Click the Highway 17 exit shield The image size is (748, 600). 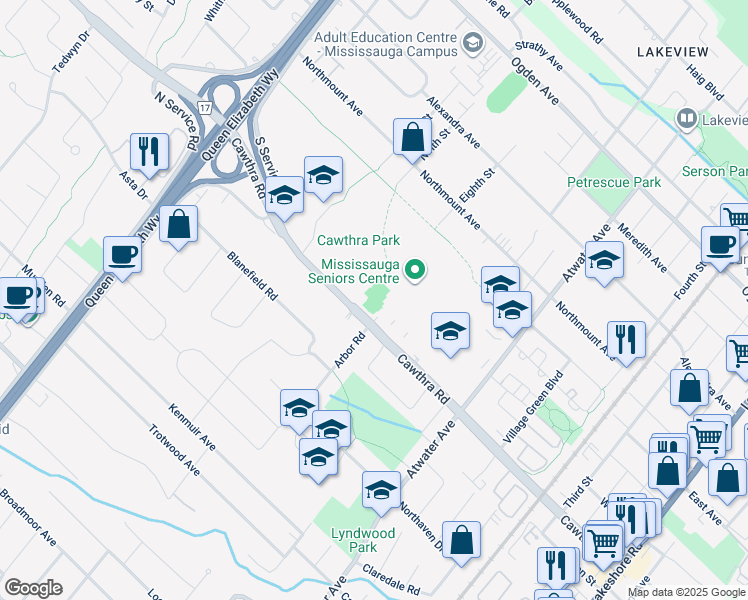coord(205,108)
